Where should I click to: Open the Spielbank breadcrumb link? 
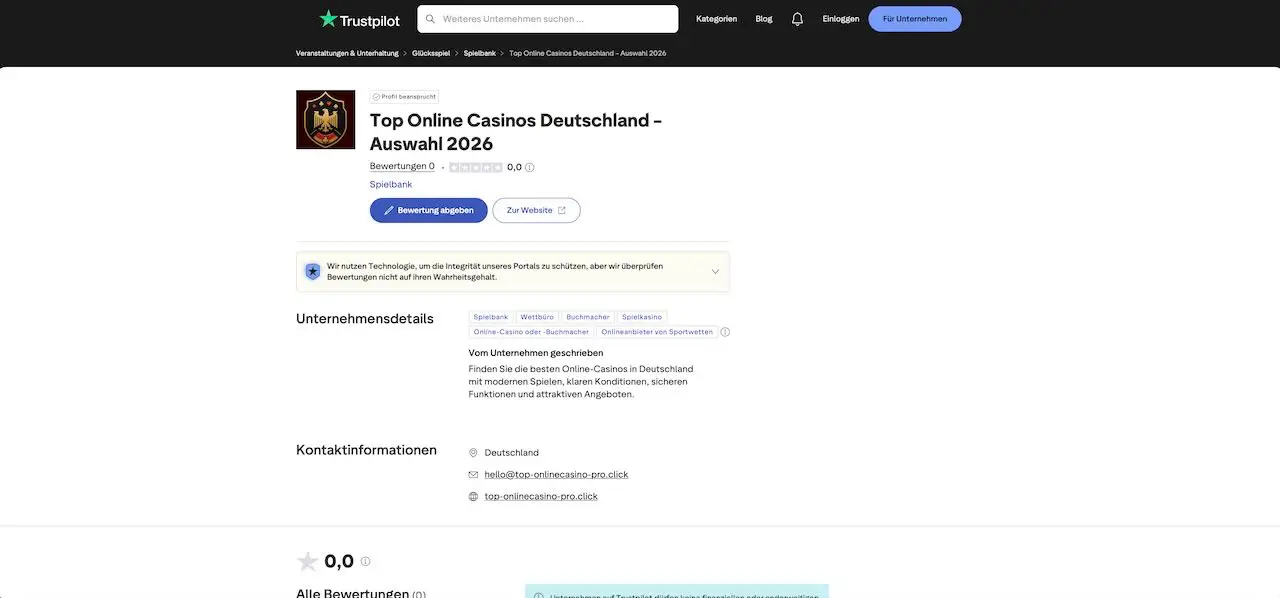pyautogui.click(x=480, y=53)
